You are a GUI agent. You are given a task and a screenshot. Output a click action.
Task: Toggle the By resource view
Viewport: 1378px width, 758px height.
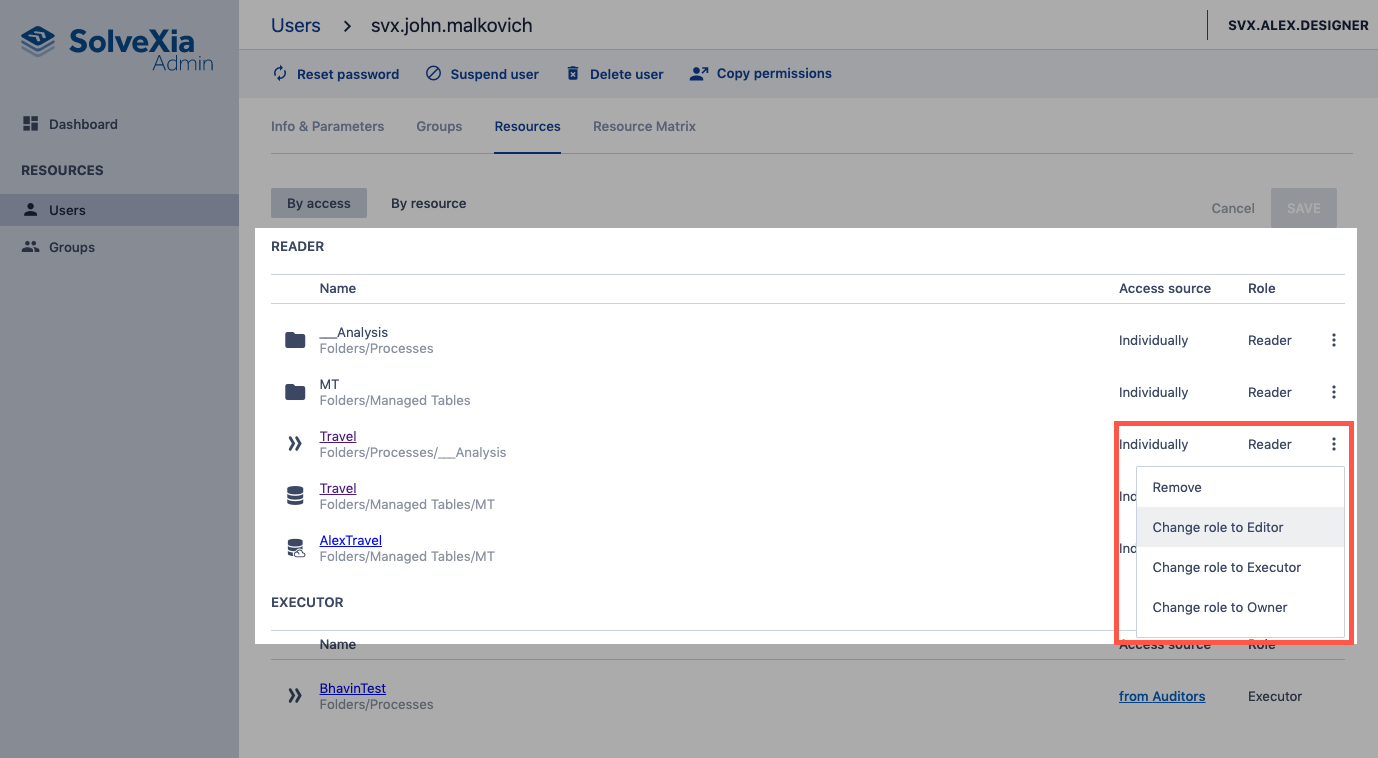pos(428,203)
